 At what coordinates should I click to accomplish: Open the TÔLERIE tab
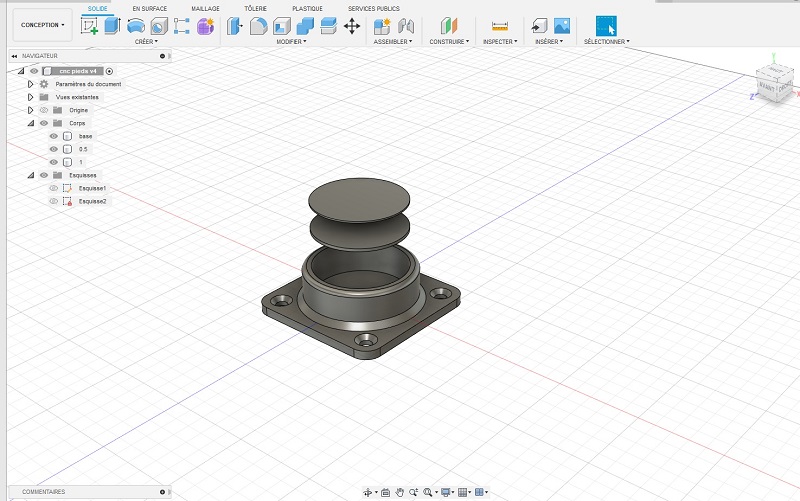[256, 8]
